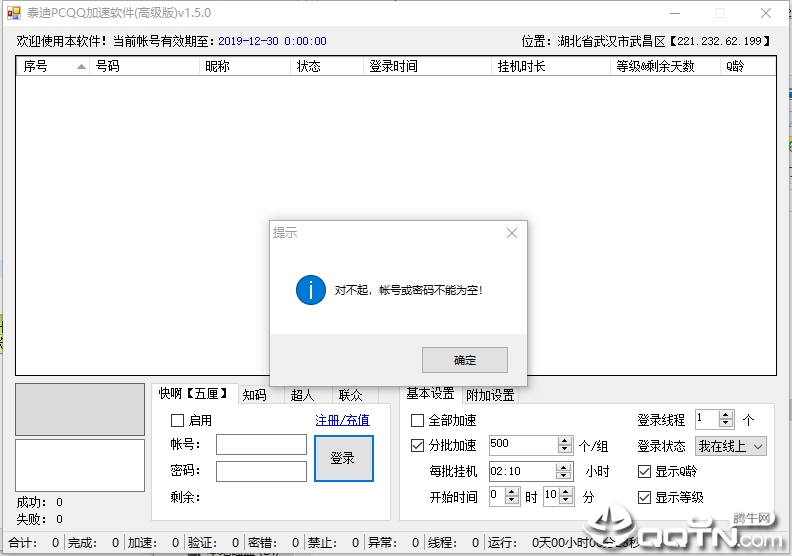Image resolution: width=792 pixels, height=556 pixels.
Task: Click the blue info icon in the dialog
Action: tap(311, 290)
